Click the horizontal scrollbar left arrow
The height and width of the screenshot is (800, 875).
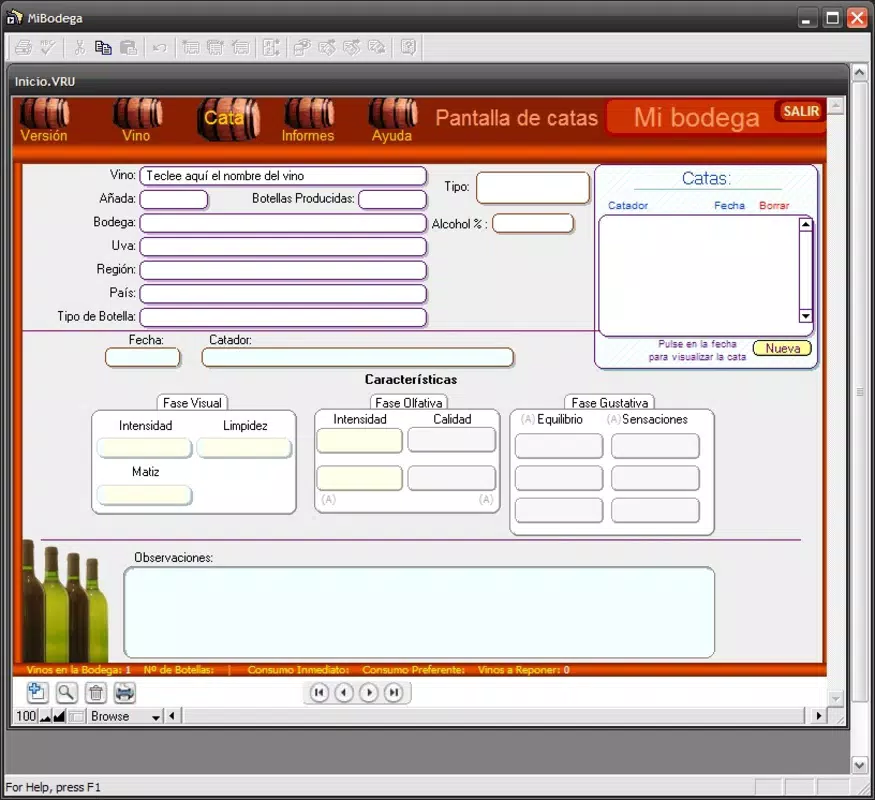(x=172, y=716)
